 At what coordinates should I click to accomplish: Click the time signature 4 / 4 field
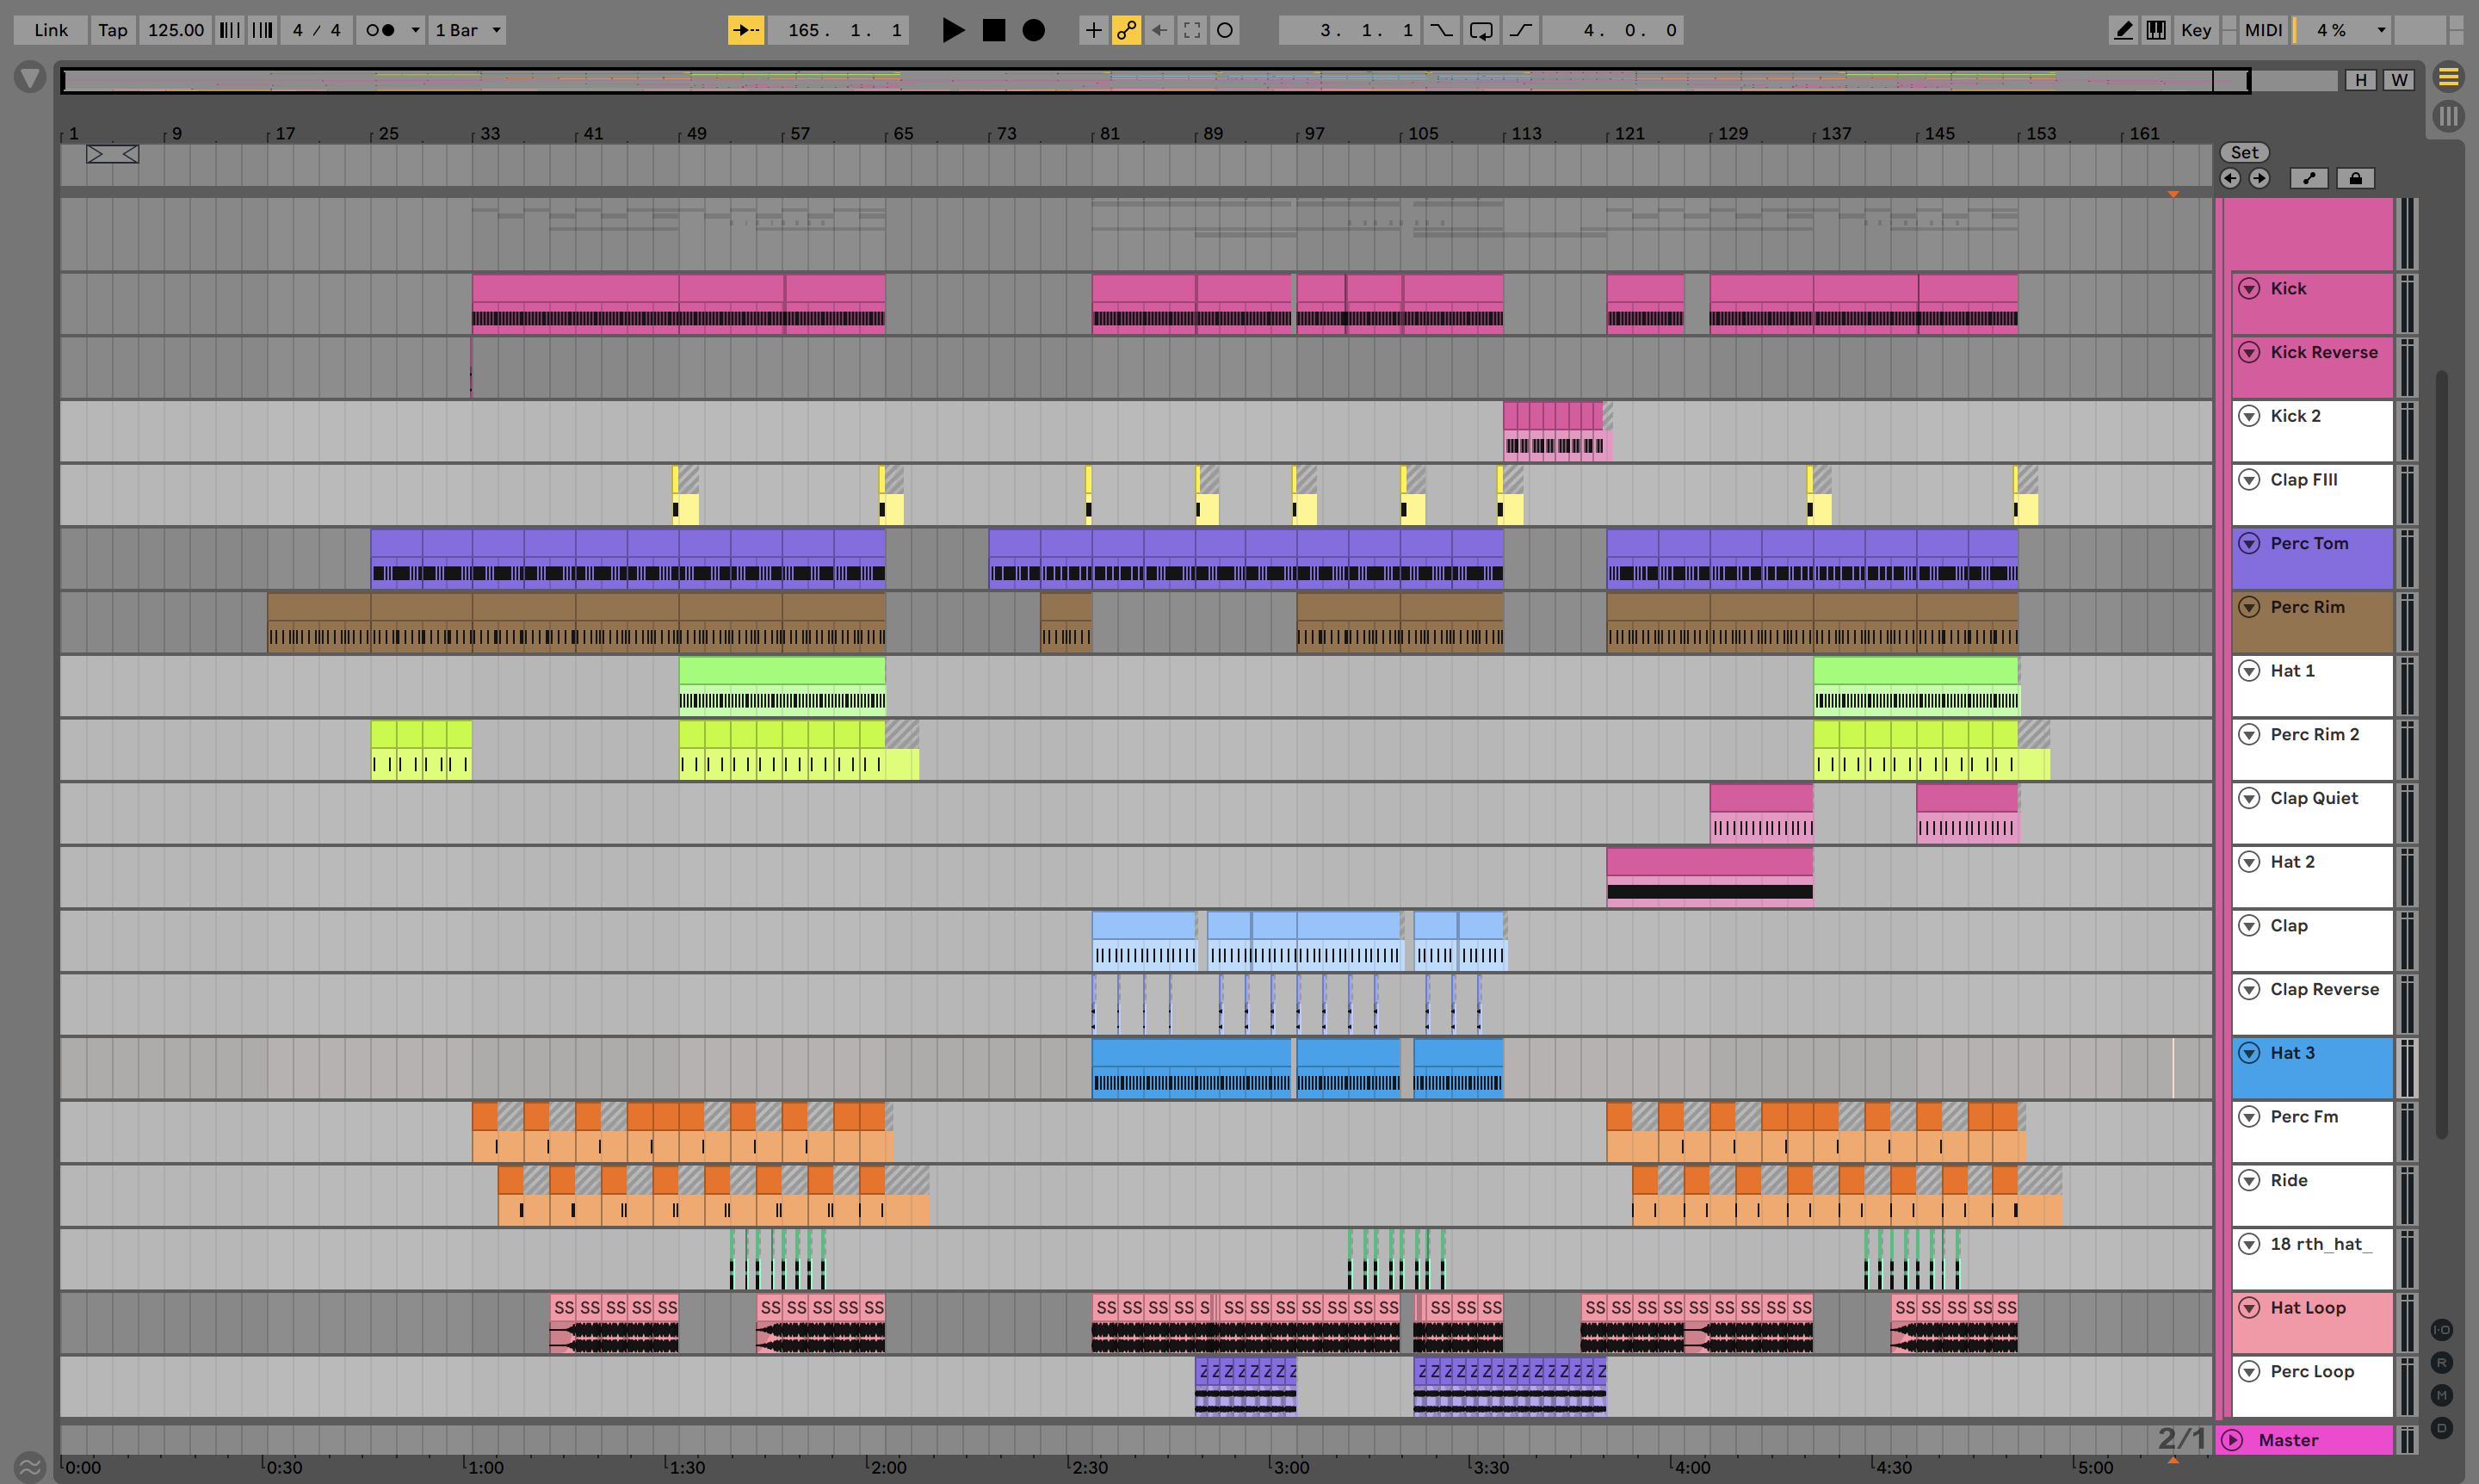pyautogui.click(x=316, y=30)
